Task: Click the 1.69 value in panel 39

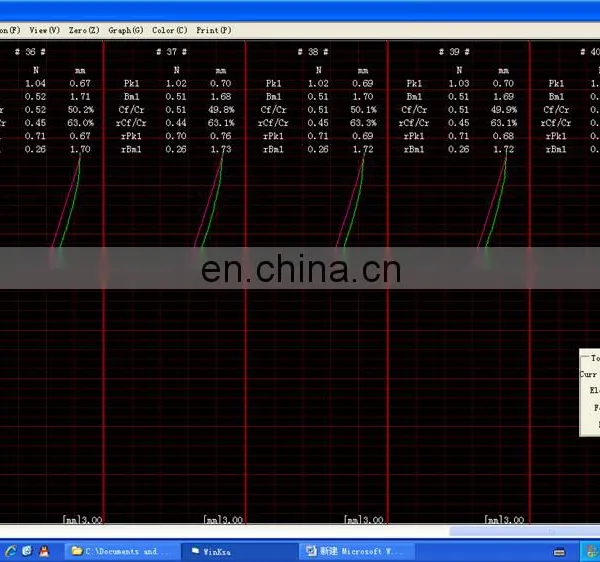Action: coord(504,96)
